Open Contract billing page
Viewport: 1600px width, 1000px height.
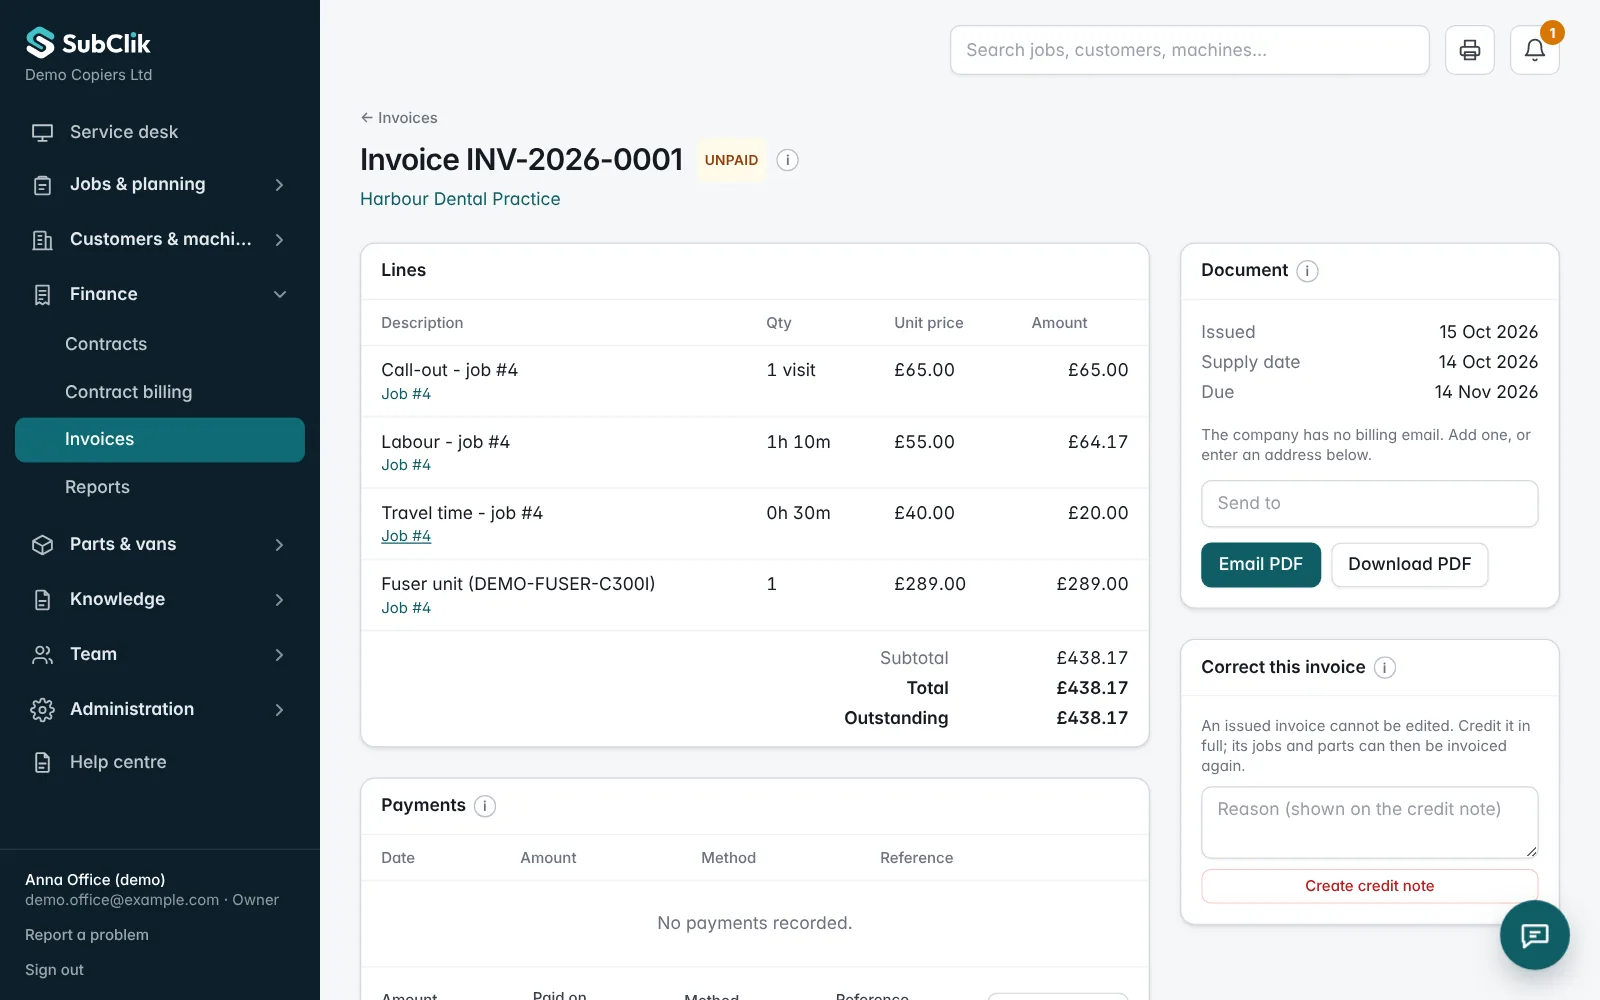coord(160,392)
